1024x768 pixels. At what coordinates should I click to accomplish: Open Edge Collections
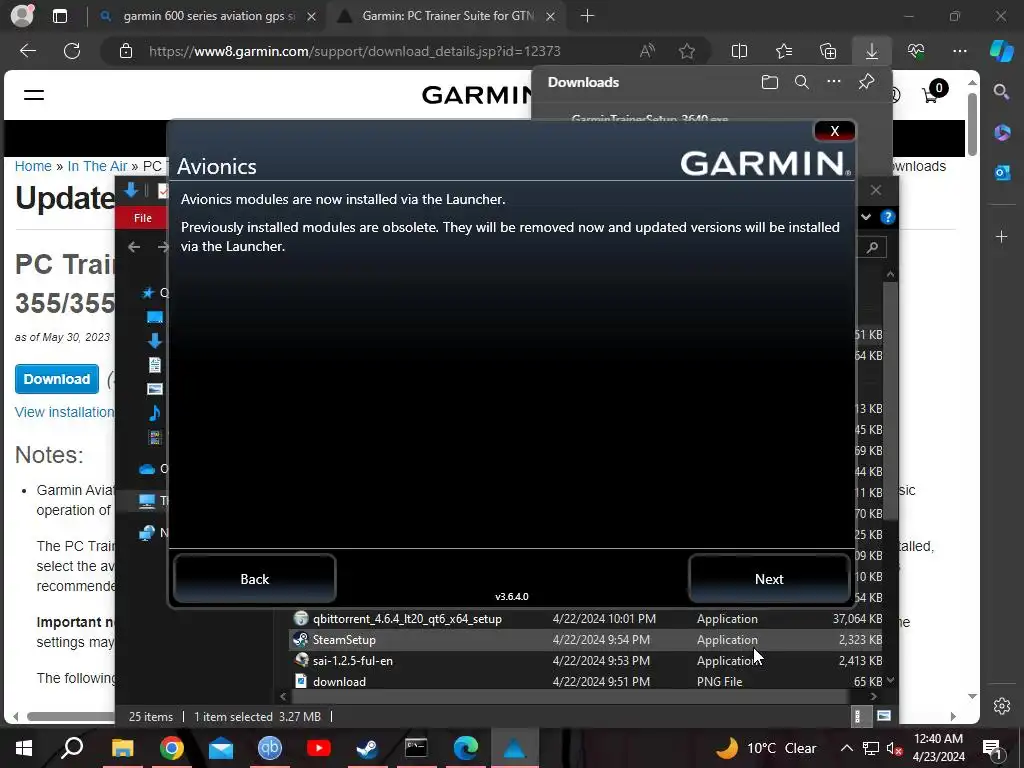(828, 51)
